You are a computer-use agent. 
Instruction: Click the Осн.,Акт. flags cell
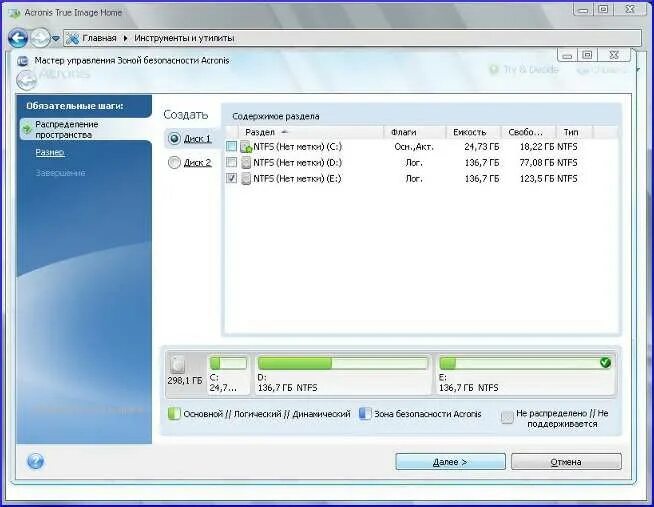414,147
